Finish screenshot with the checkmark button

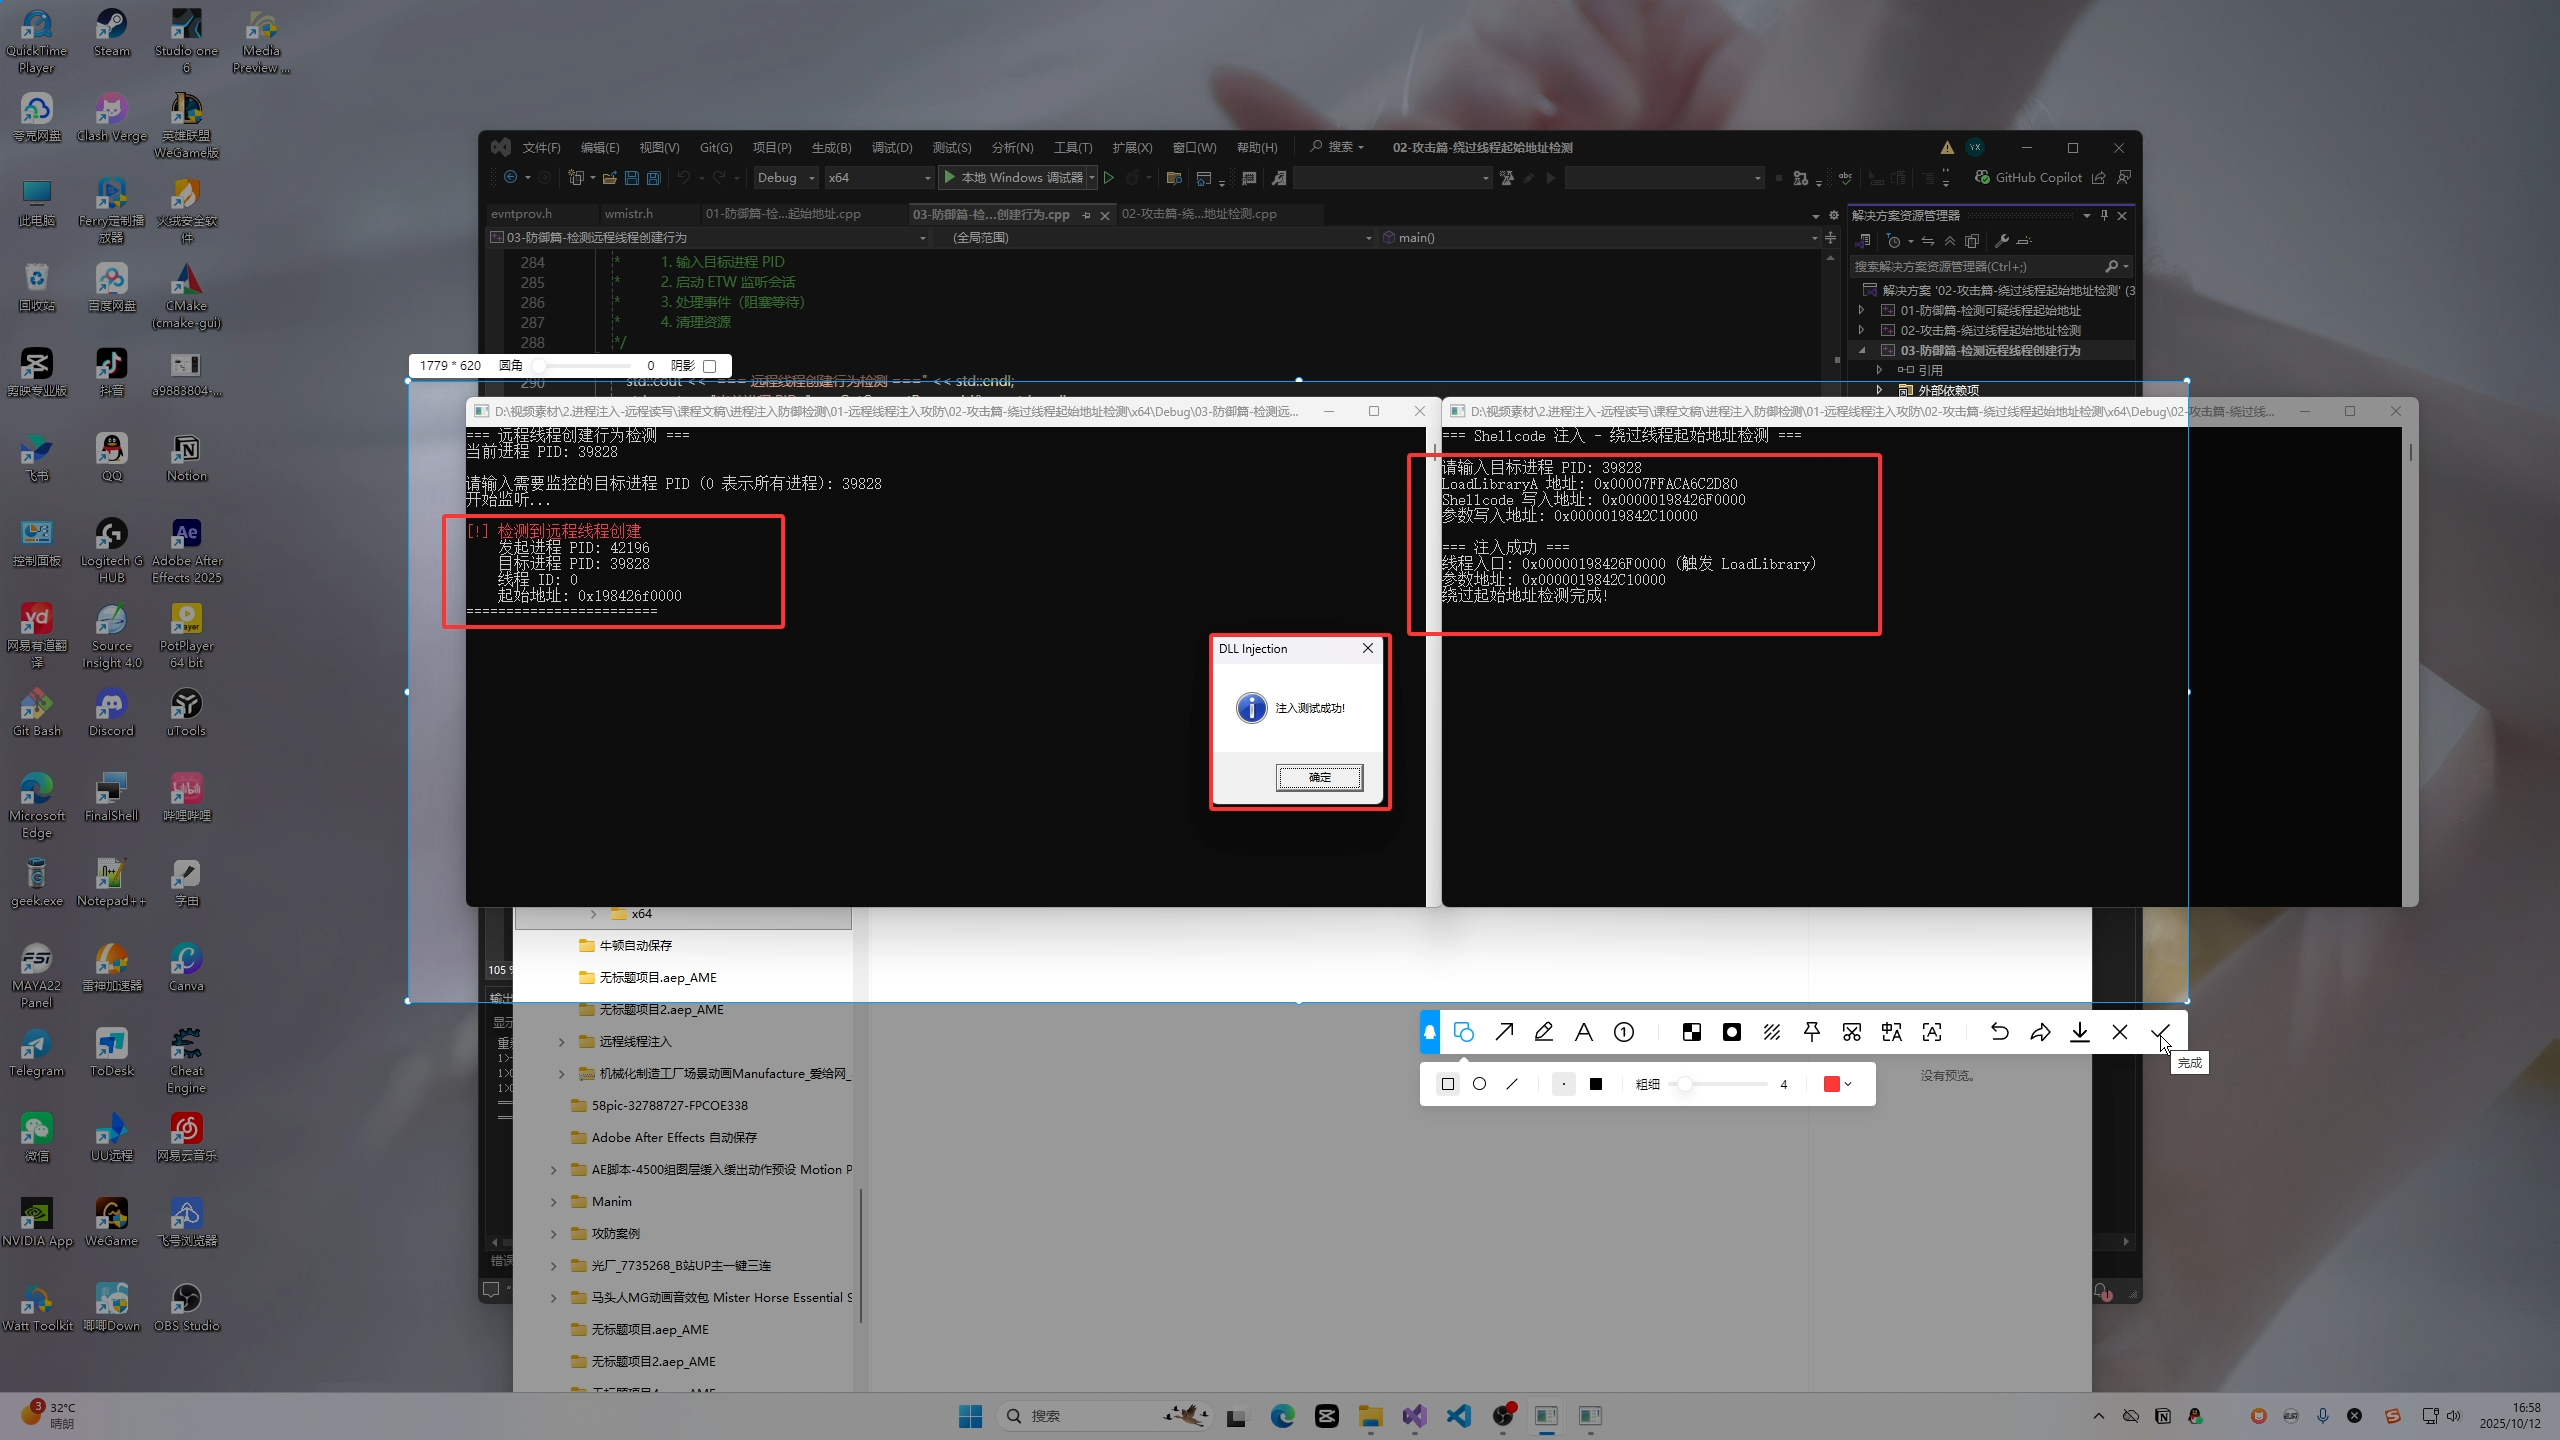[2160, 1032]
